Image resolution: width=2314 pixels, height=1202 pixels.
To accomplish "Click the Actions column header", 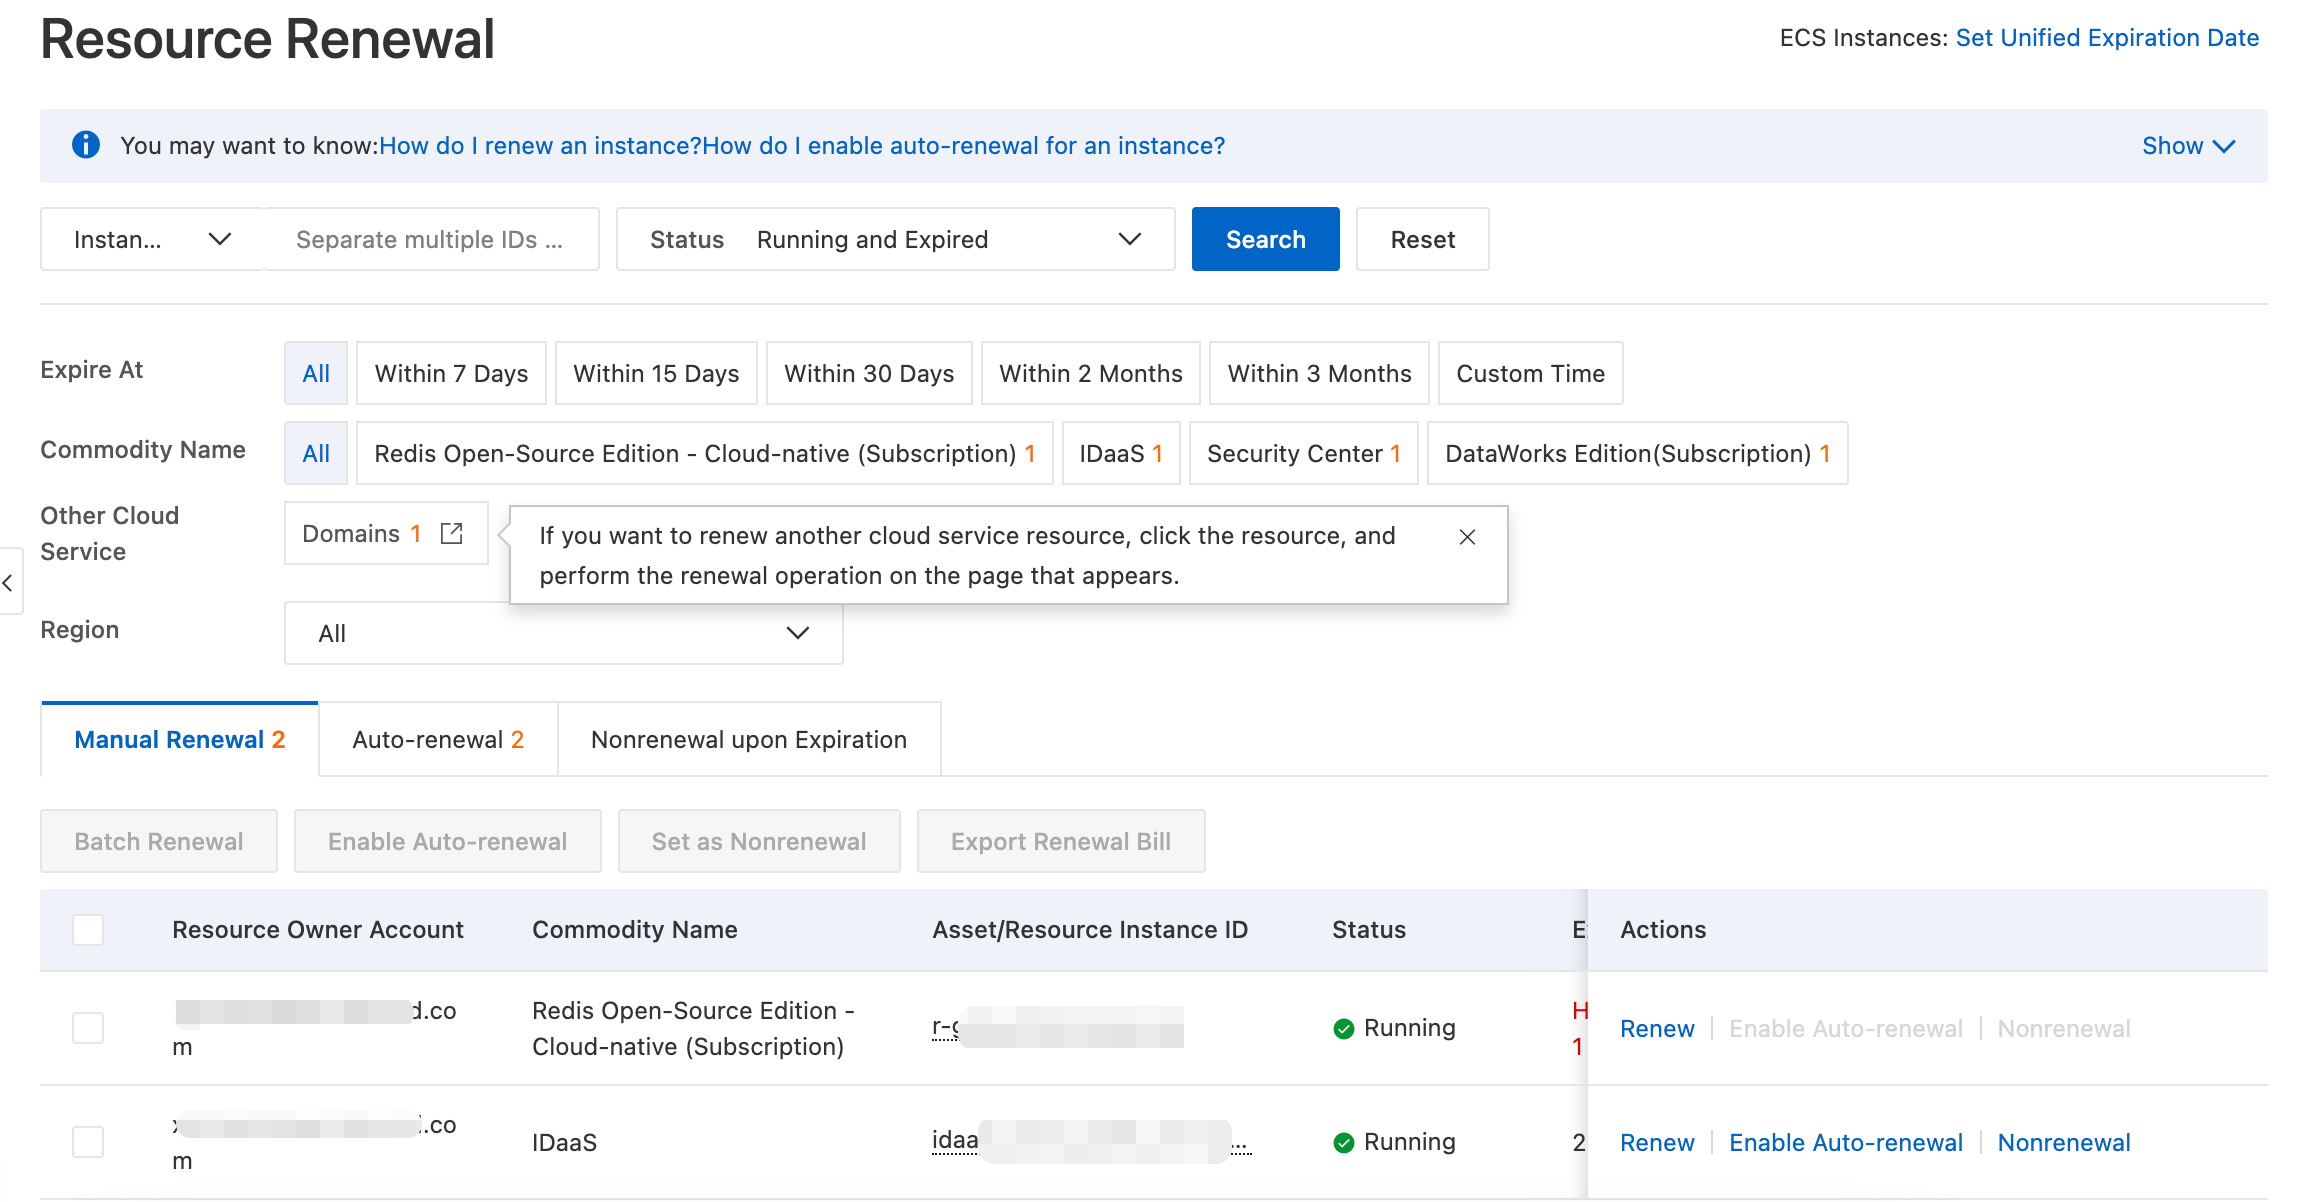I will [1663, 930].
